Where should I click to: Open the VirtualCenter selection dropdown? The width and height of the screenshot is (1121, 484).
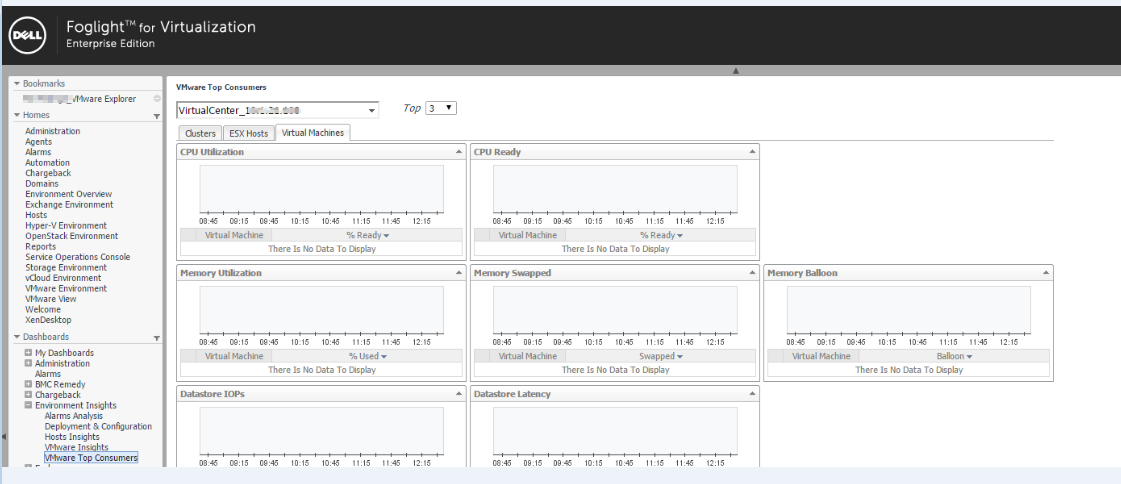[372, 111]
